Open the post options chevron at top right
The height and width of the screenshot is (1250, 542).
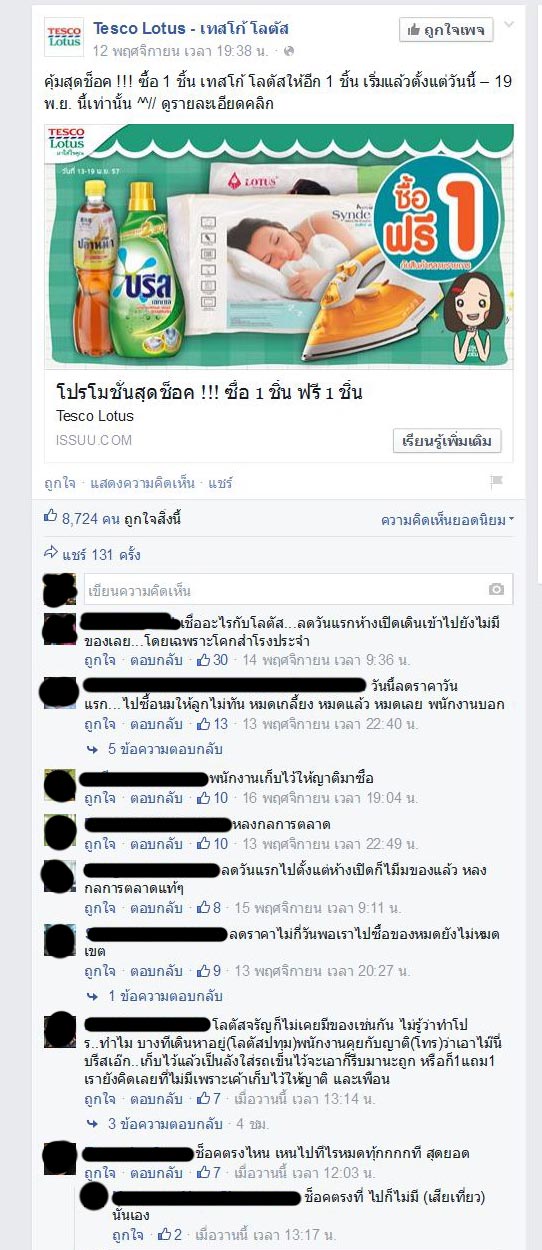511,25
